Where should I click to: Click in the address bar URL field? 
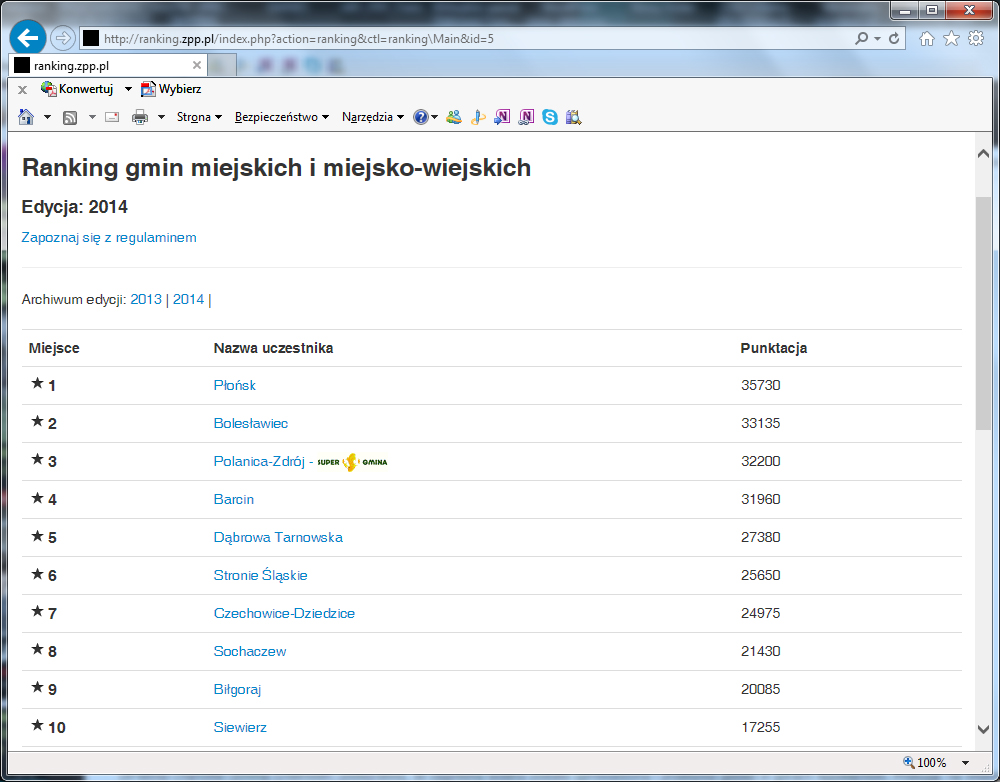400,38
